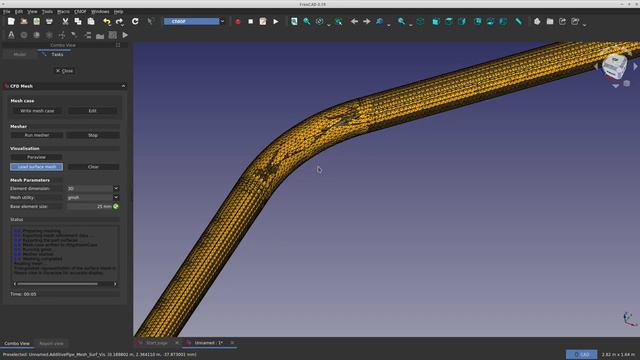640x360 pixels.
Task: Click the Open file toolbar icon
Action: tap(24, 21)
